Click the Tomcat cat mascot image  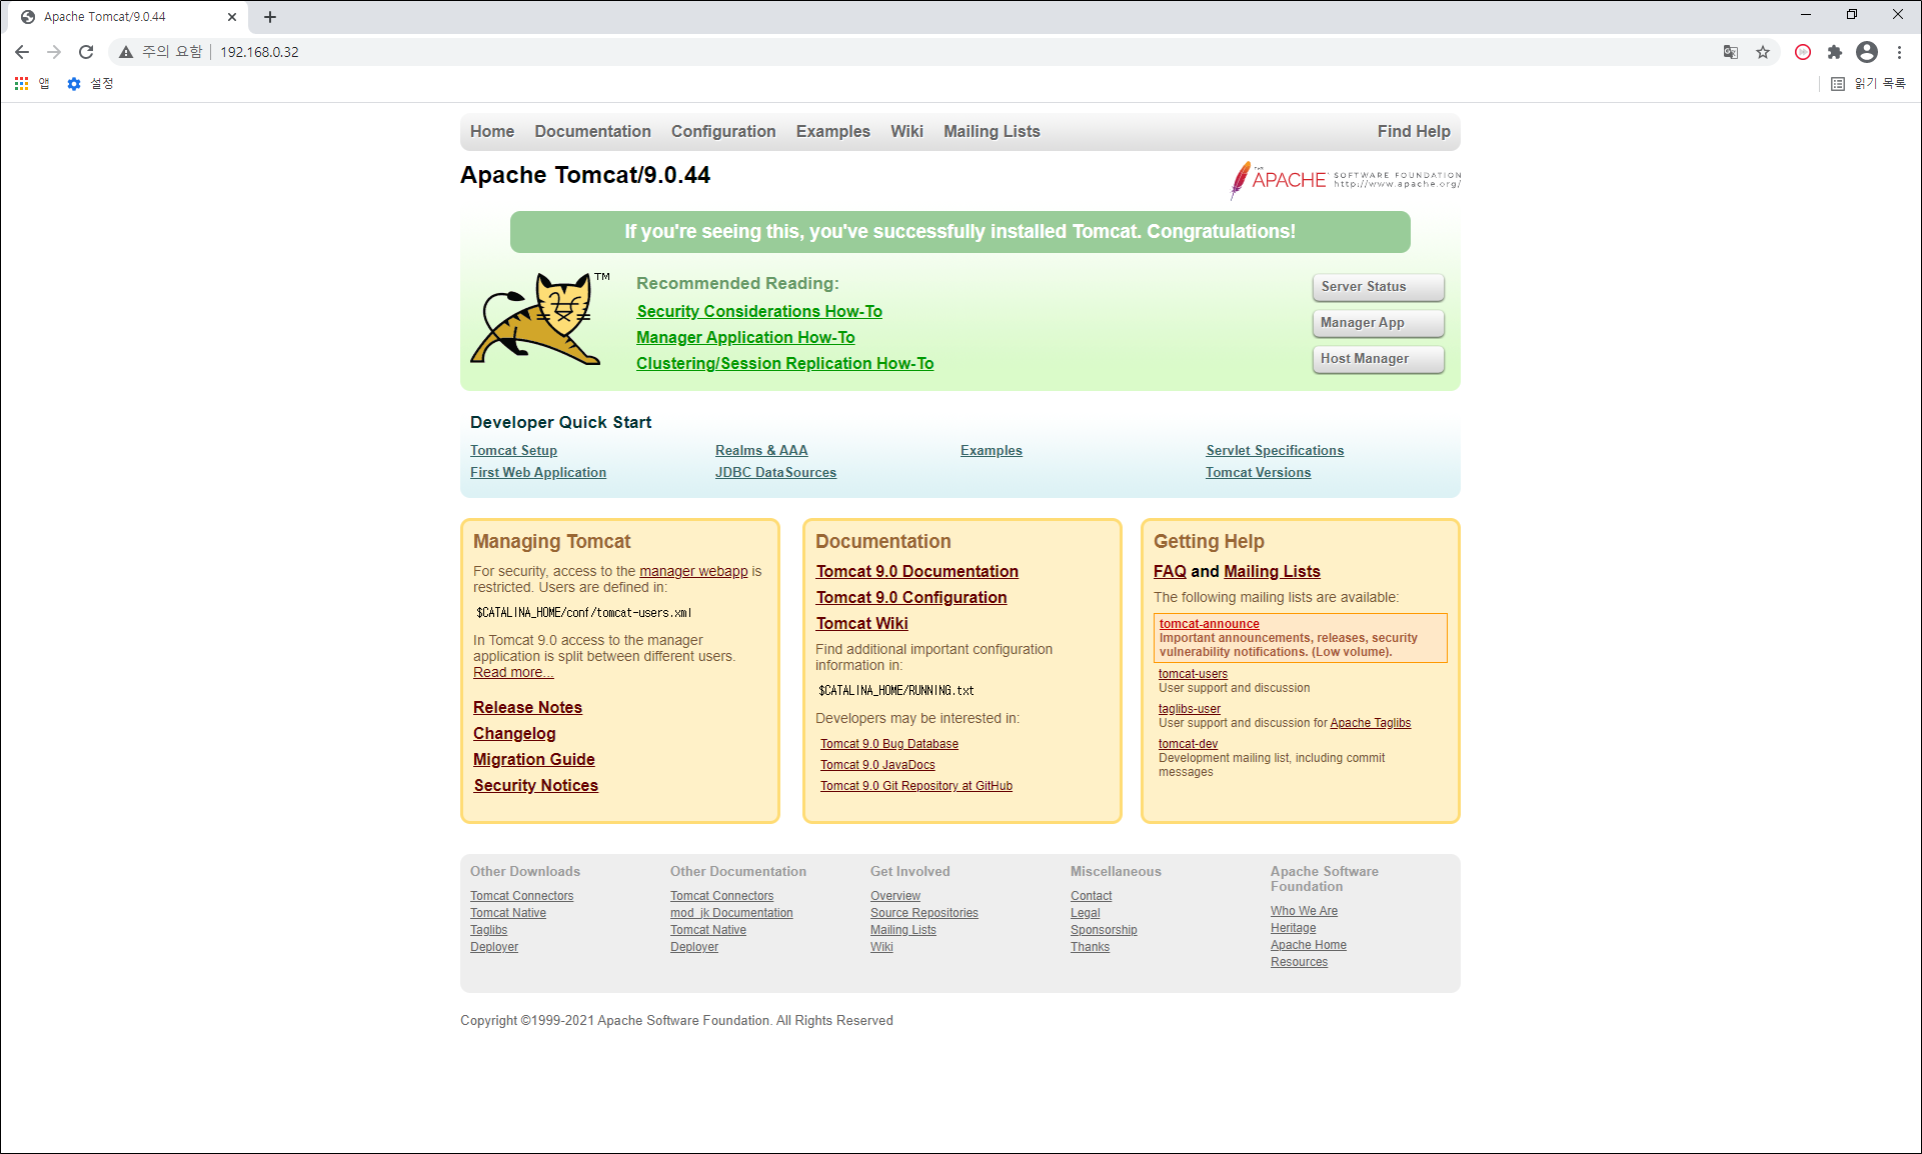[x=540, y=317]
